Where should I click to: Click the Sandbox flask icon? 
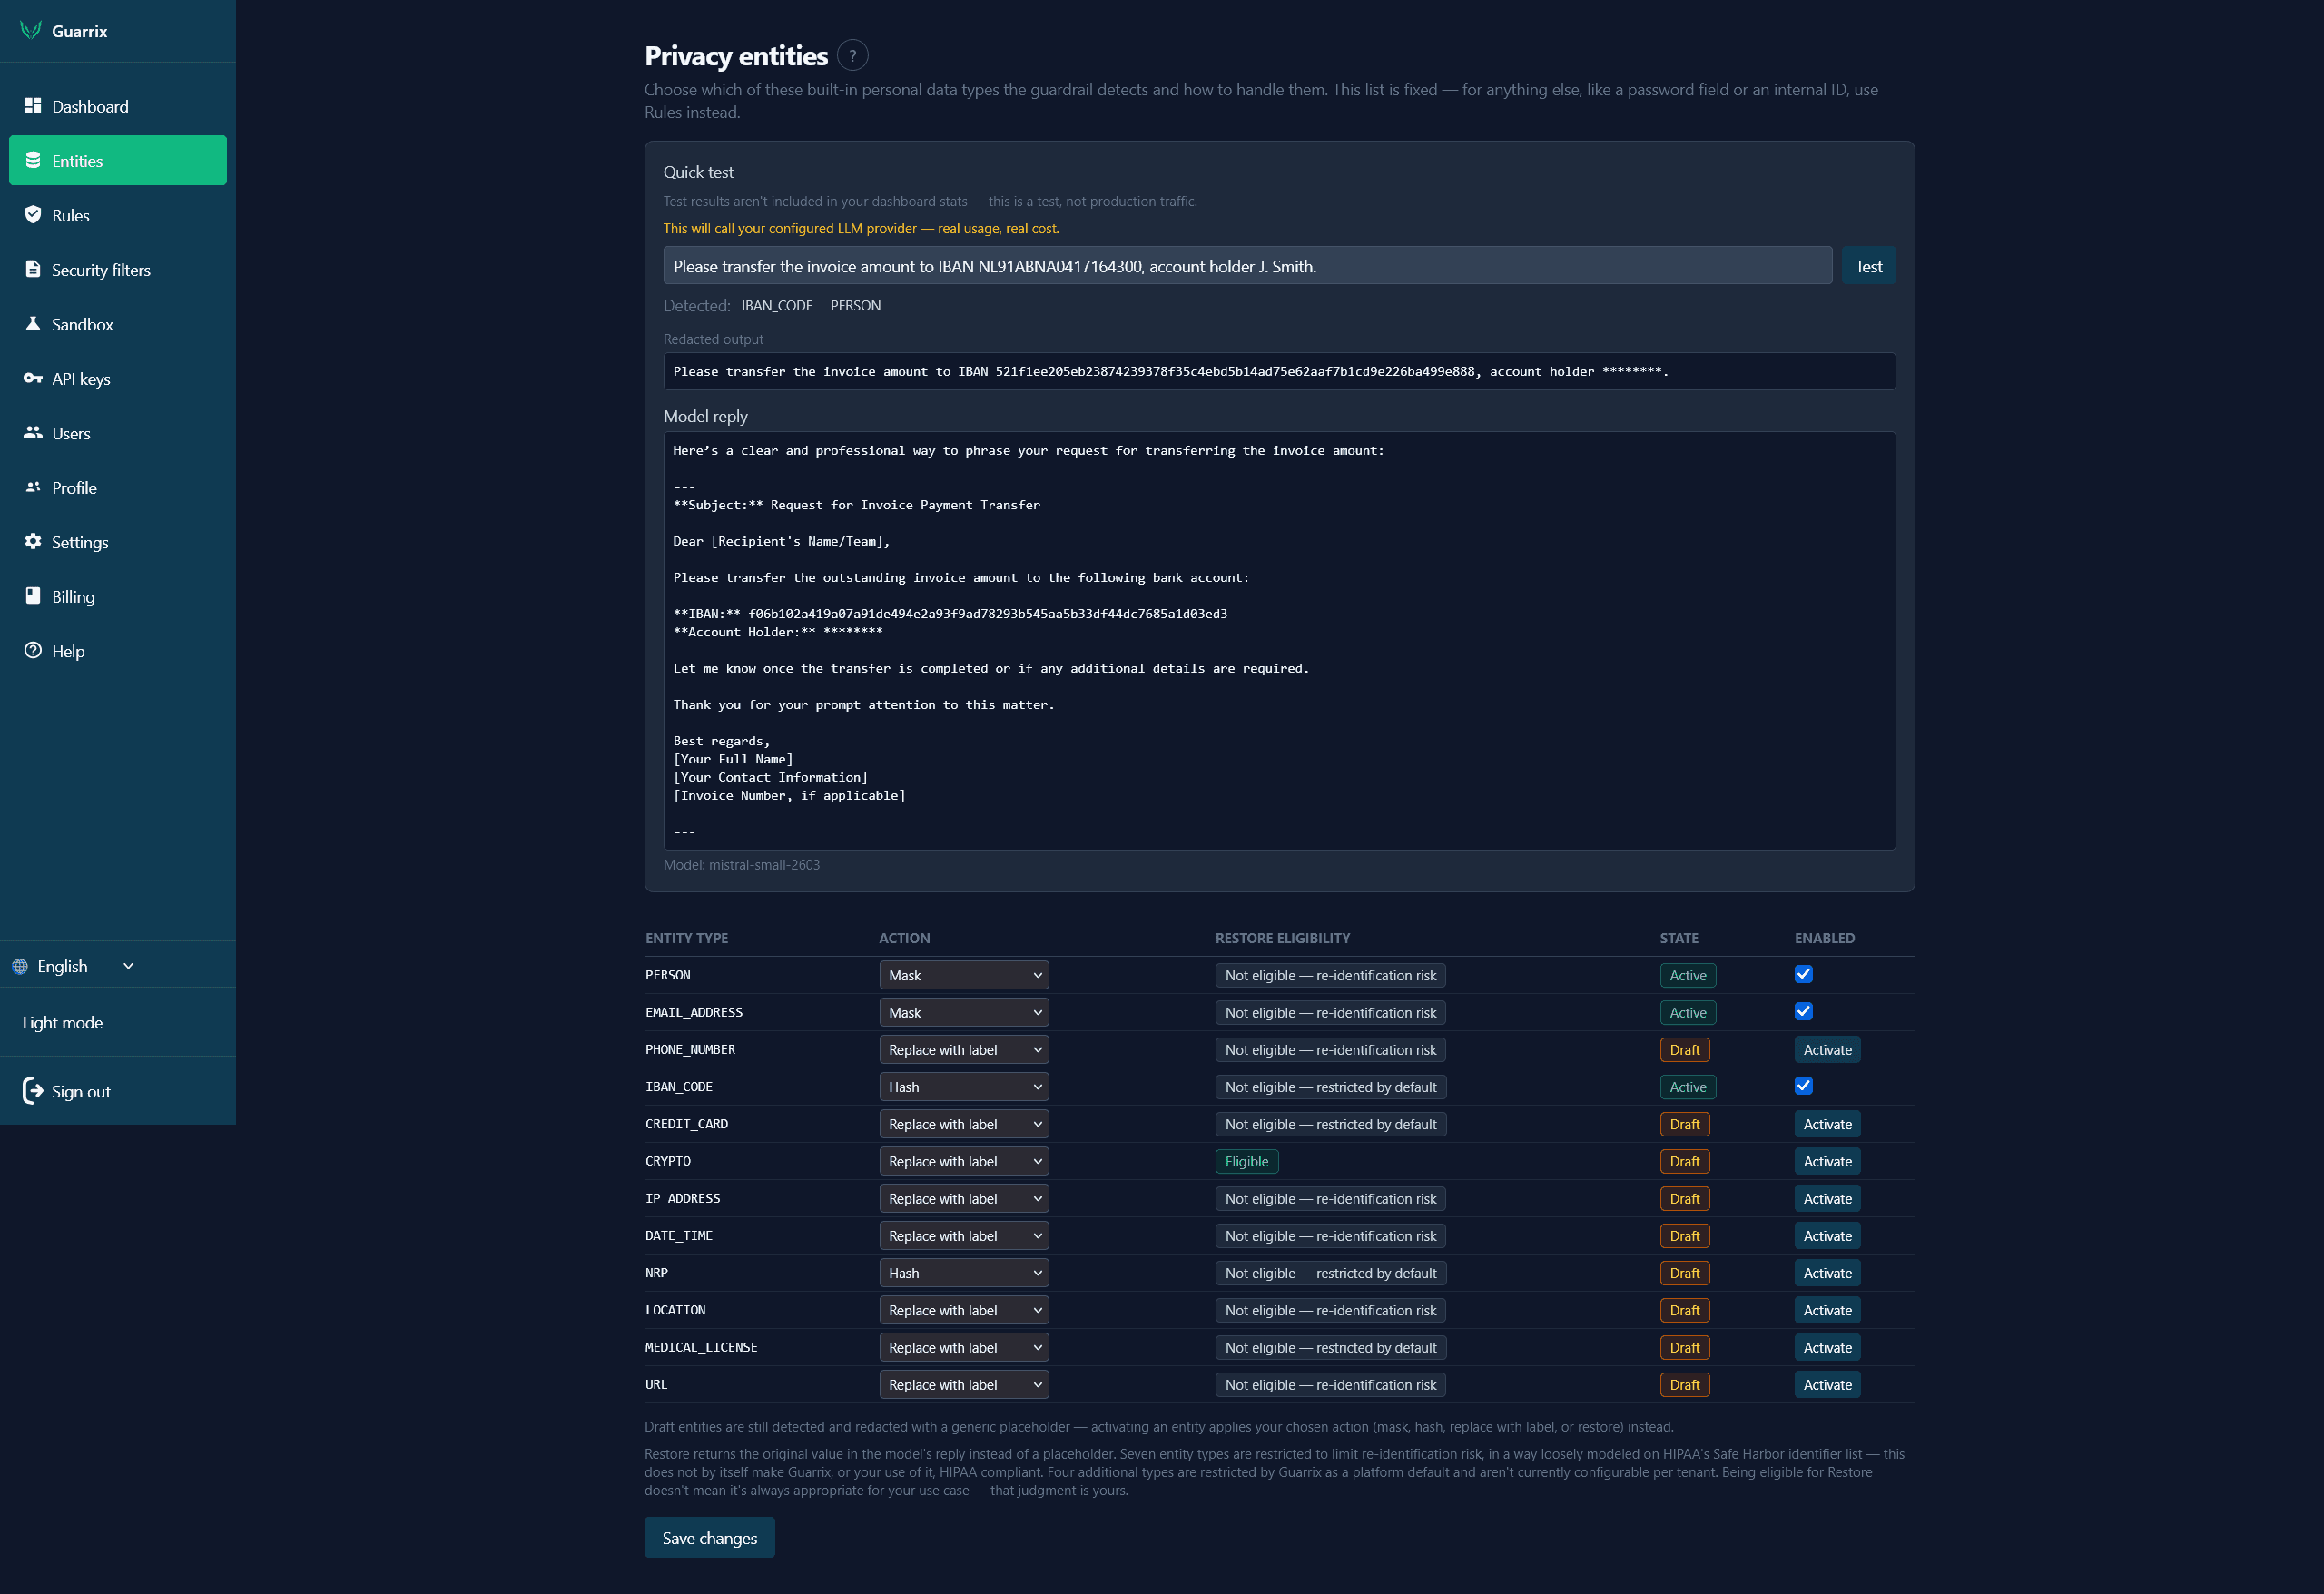tap(33, 324)
